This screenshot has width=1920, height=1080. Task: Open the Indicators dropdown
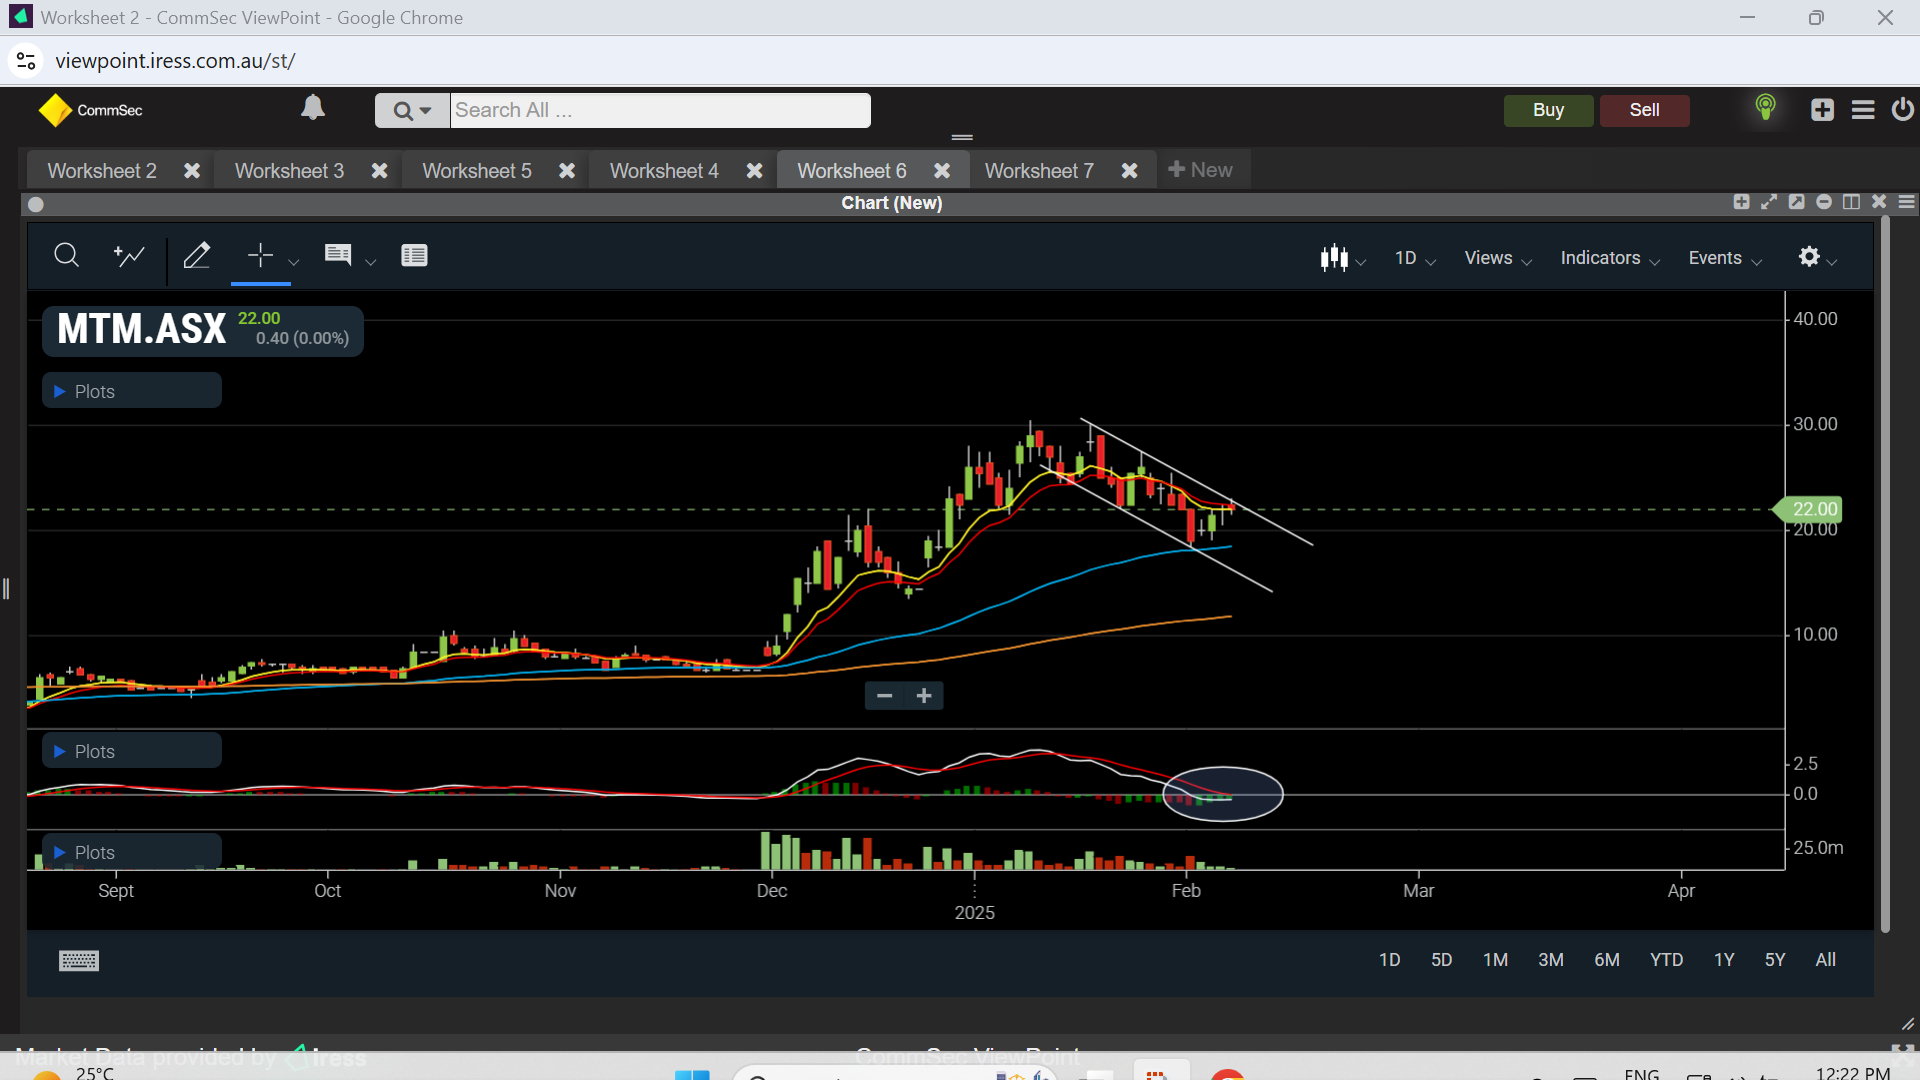coord(1610,258)
